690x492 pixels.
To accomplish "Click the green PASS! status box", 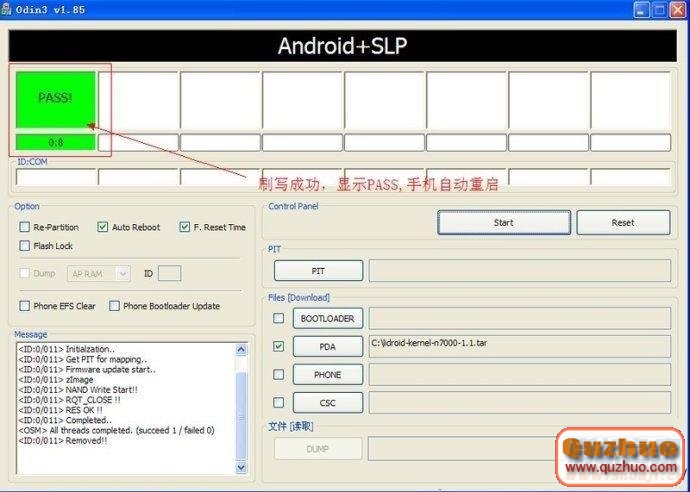I will click(55, 99).
